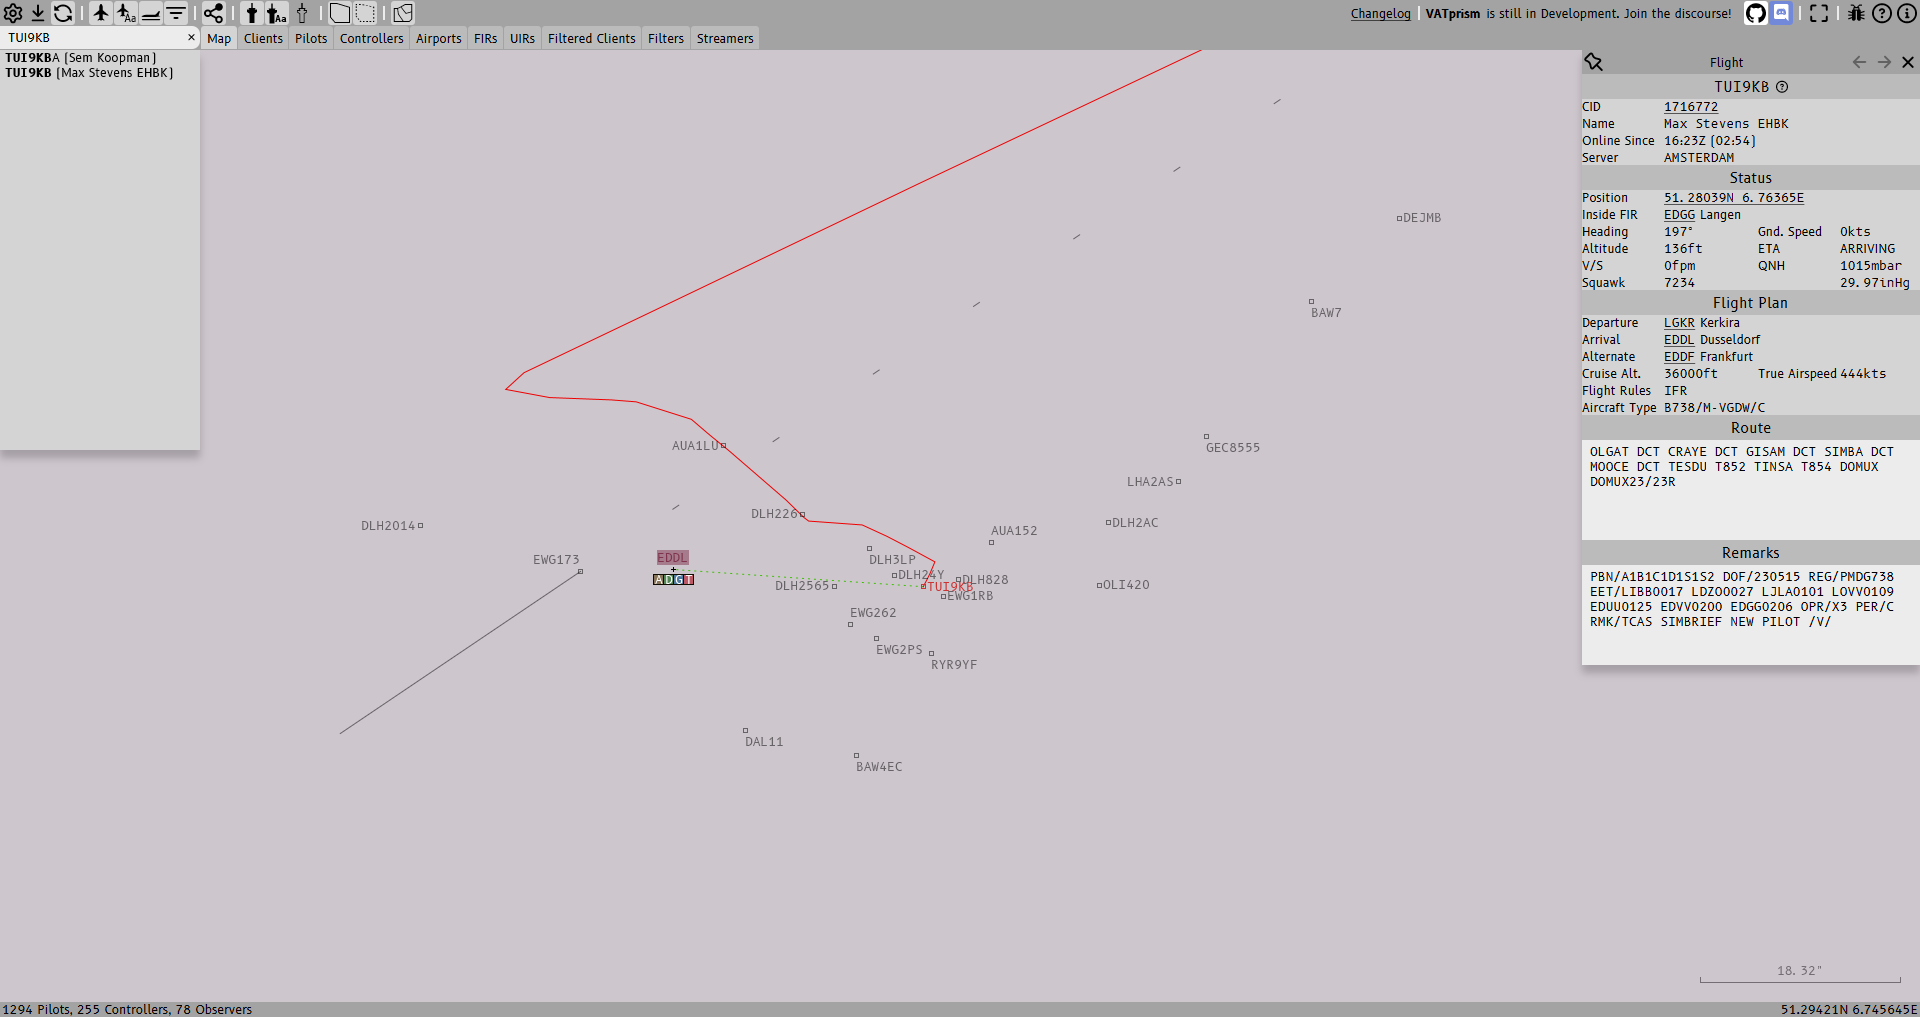Toggle controller tower display on map
Image resolution: width=1920 pixels, height=1017 pixels.
[x=252, y=13]
